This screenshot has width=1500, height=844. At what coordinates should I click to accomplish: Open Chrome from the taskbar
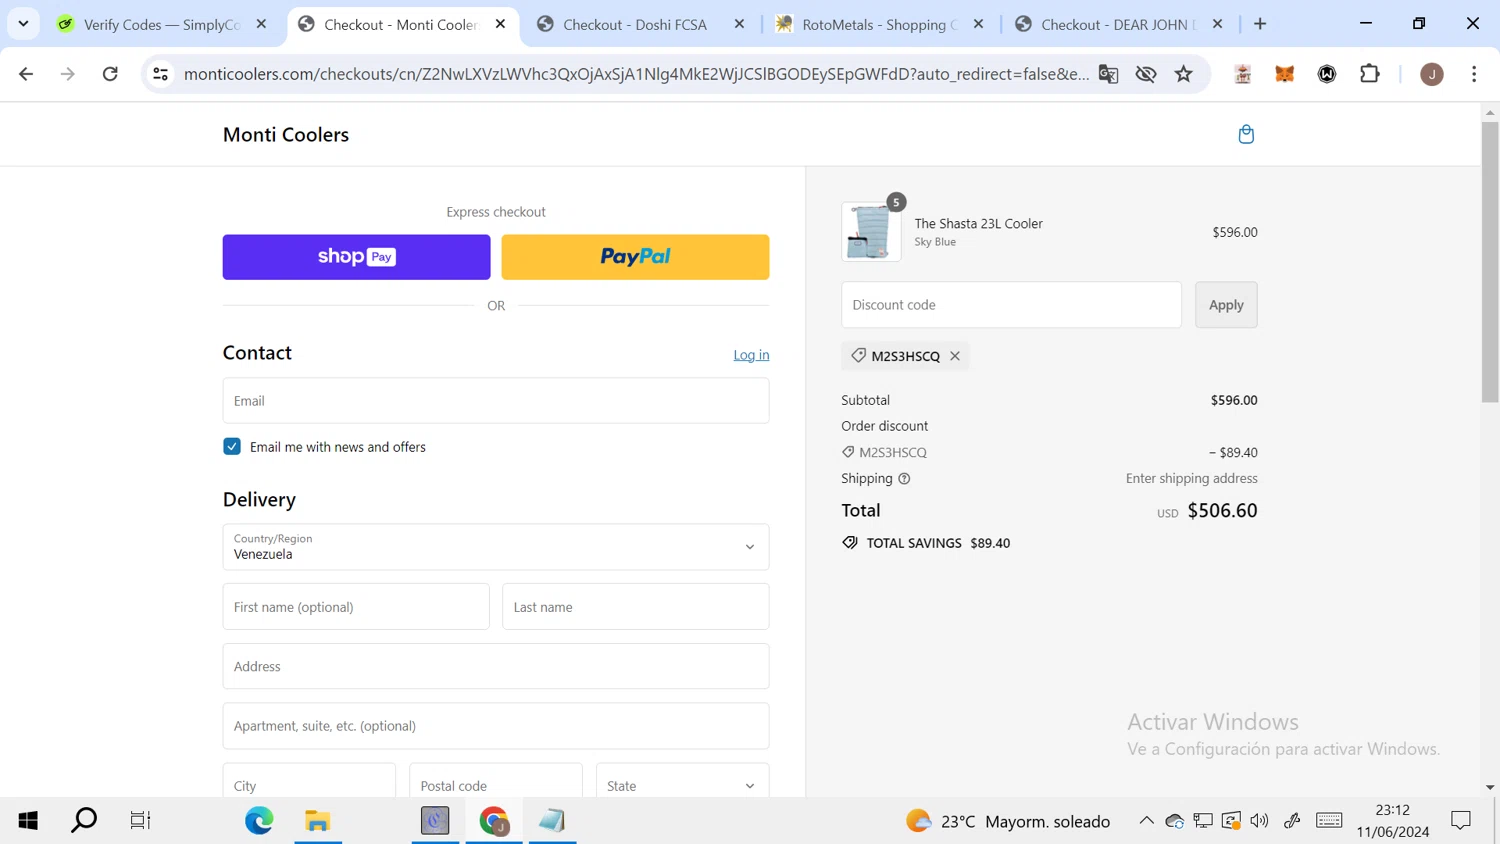tap(494, 821)
